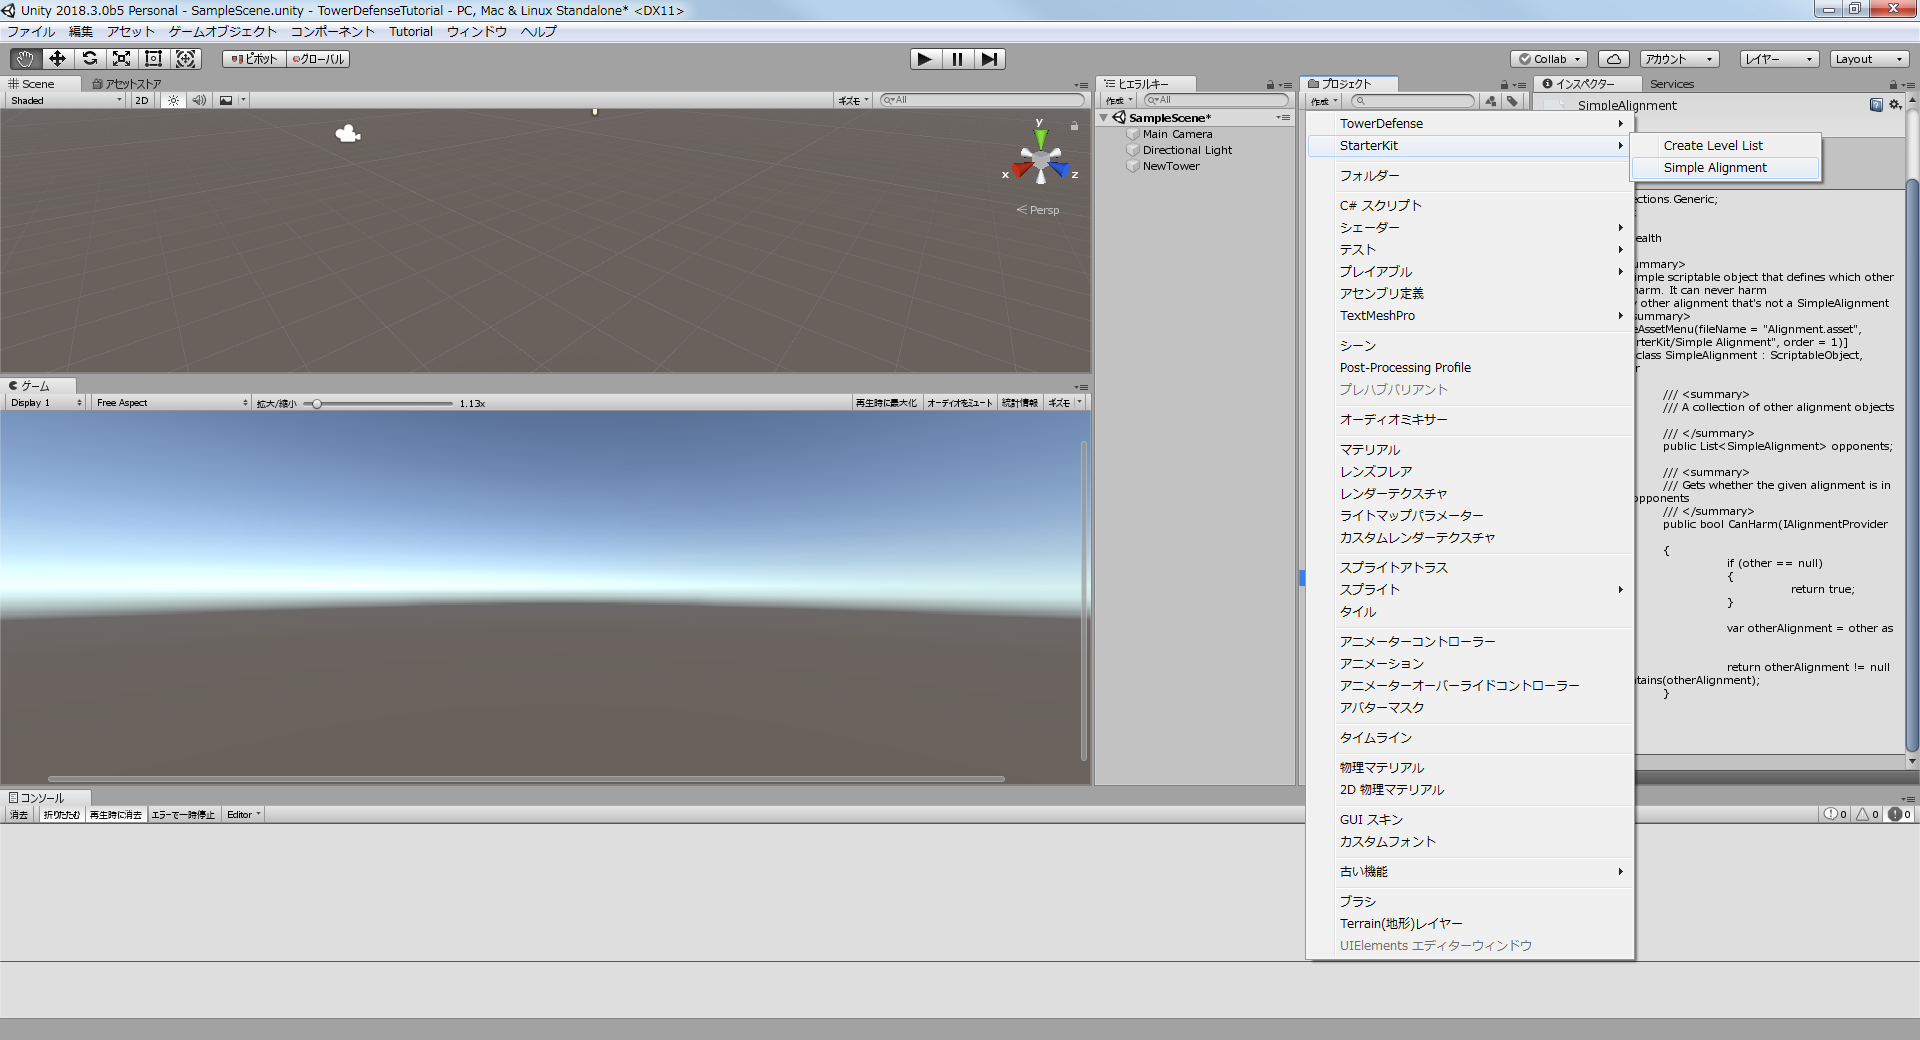Open the Collab dropdown
Image resolution: width=1920 pixels, height=1040 pixels.
[1549, 59]
